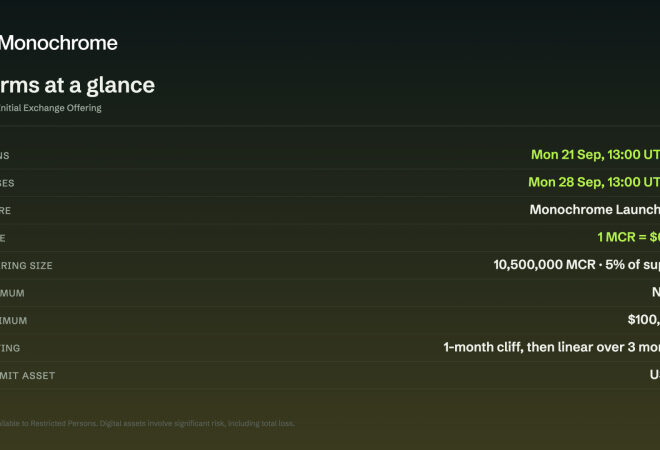Click the risk disclaimer footnote text

pos(147,423)
